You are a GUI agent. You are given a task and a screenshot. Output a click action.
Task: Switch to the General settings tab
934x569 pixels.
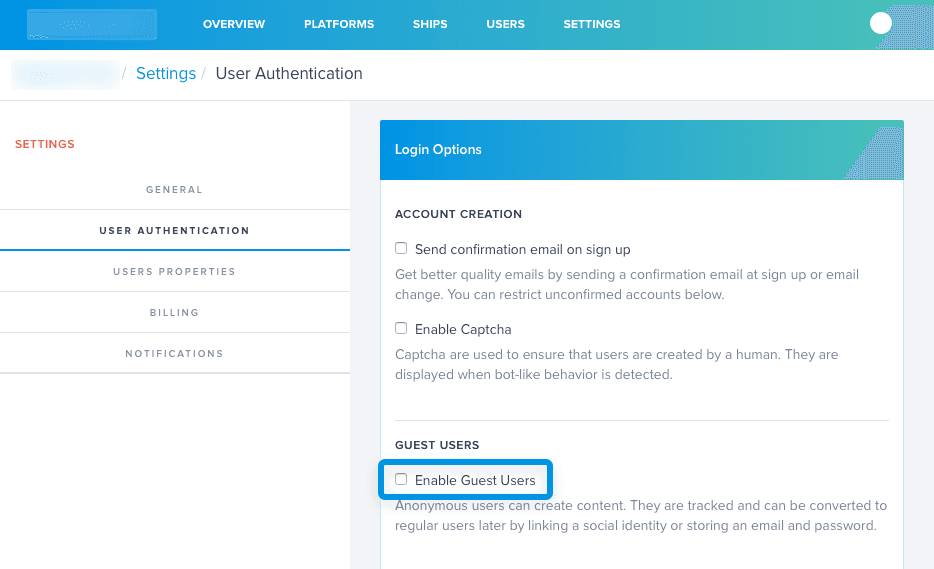coord(174,189)
